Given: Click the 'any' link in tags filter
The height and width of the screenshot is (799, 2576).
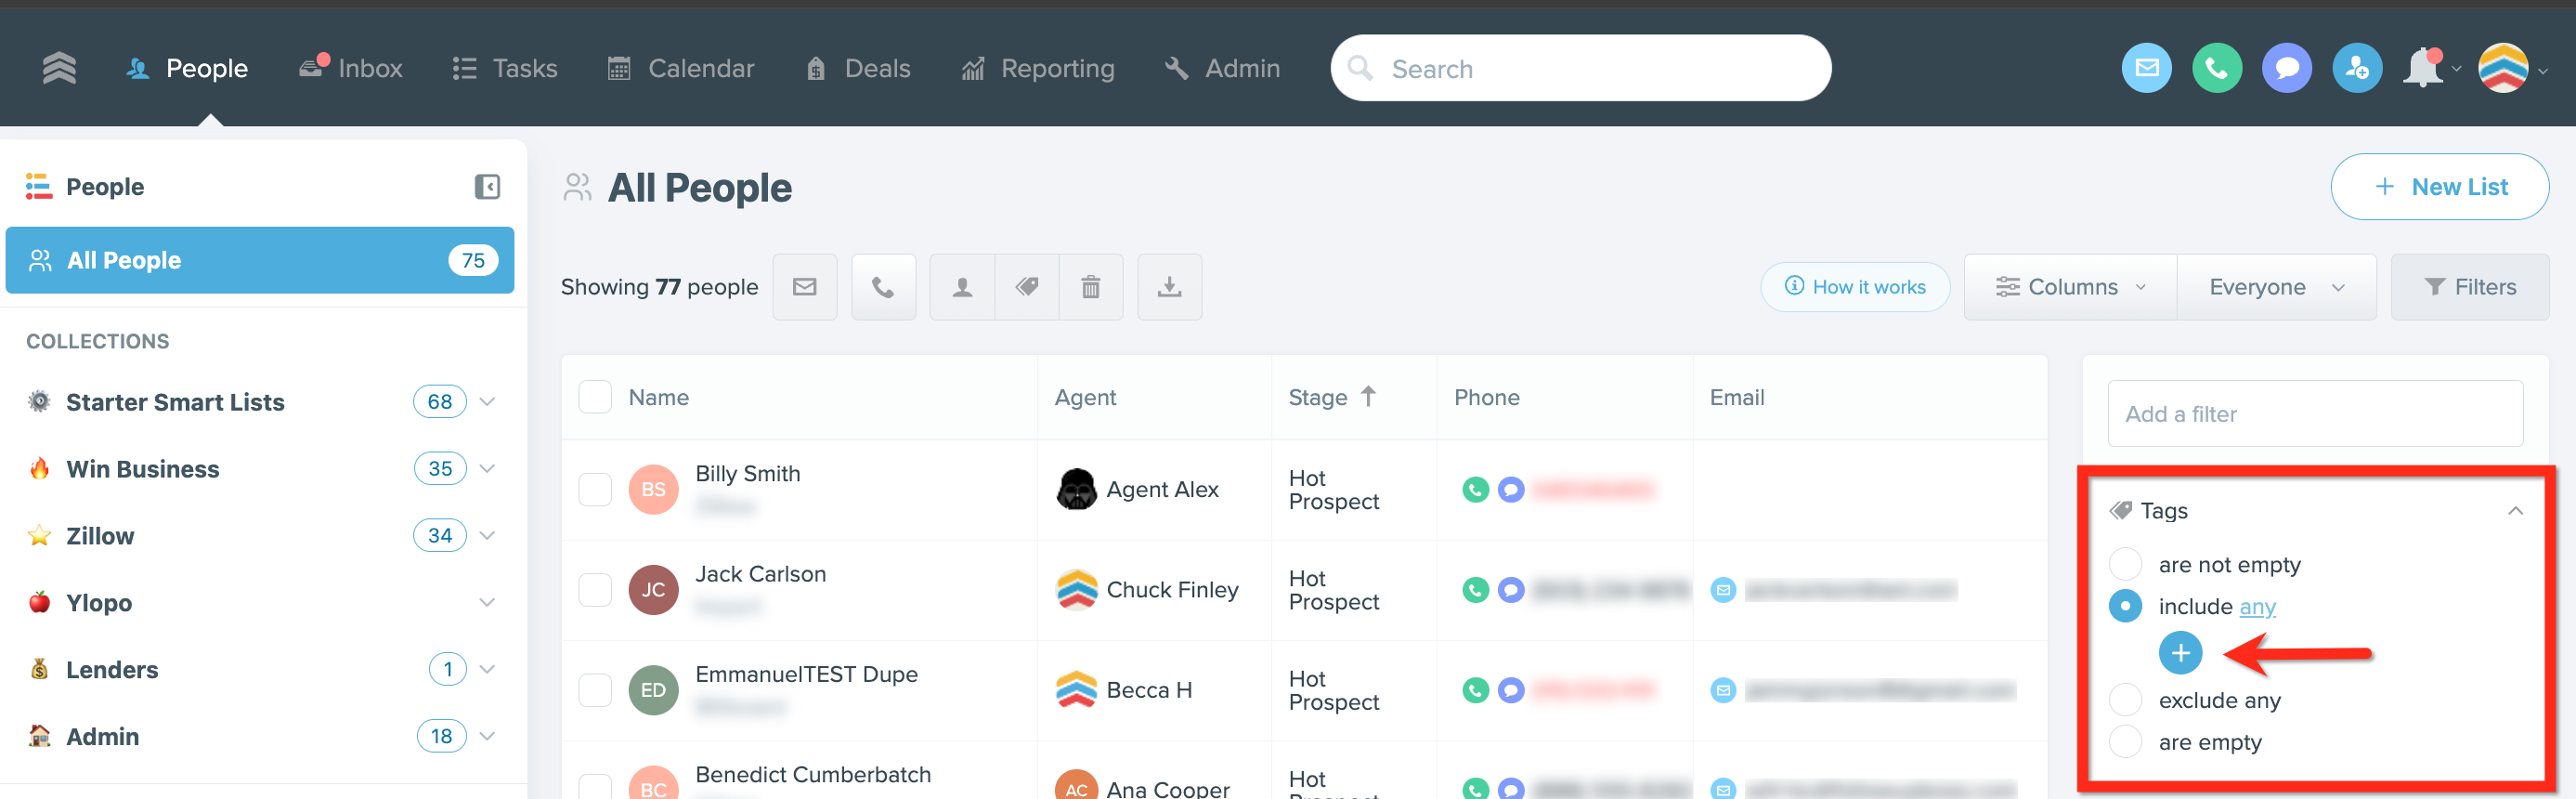Looking at the screenshot, I should [x=2257, y=607].
